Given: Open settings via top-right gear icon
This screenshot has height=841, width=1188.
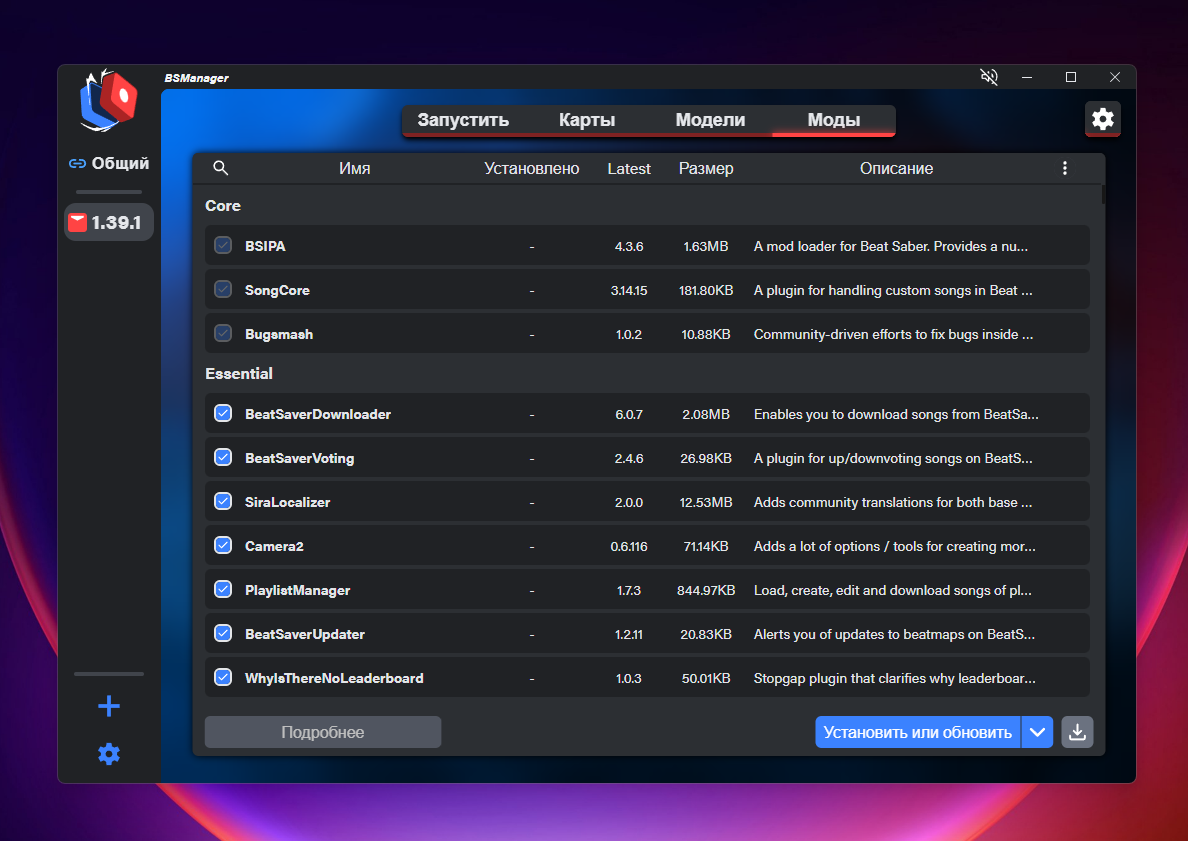Looking at the screenshot, I should 1102,119.
